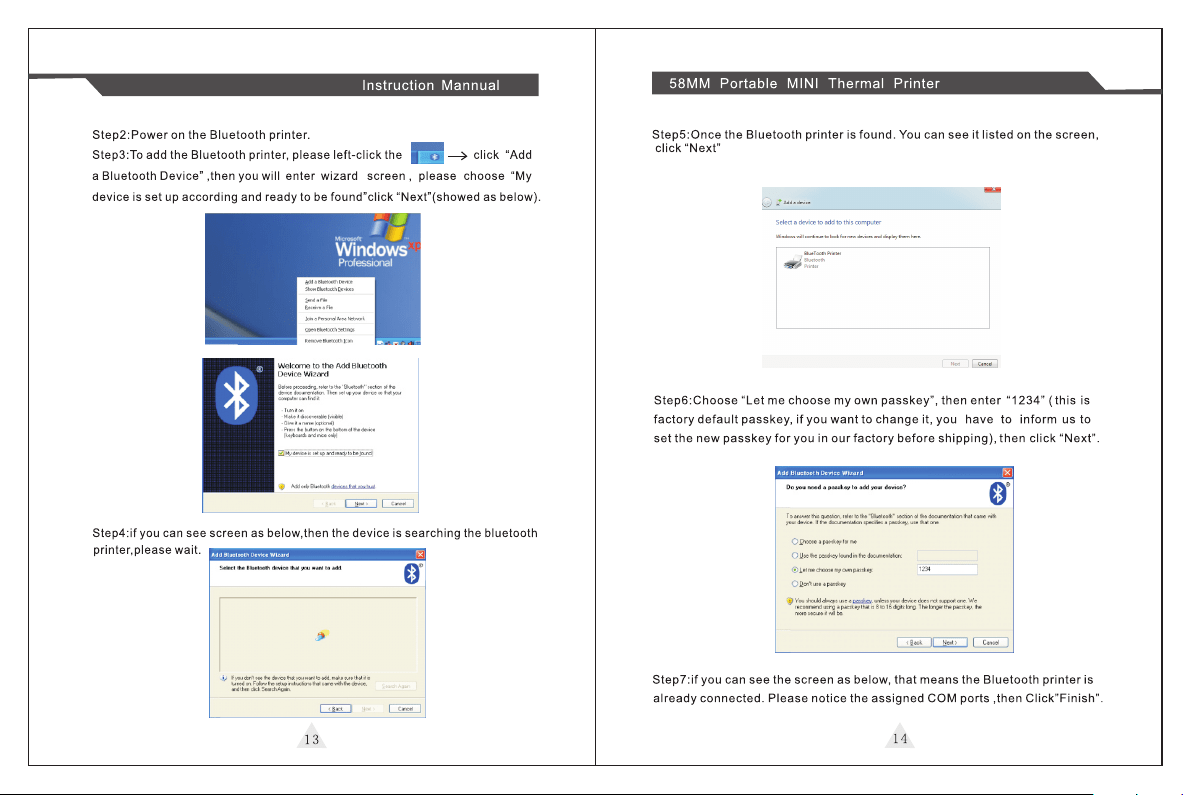Click Bluetooth logo in passkey wizard

click(998, 493)
